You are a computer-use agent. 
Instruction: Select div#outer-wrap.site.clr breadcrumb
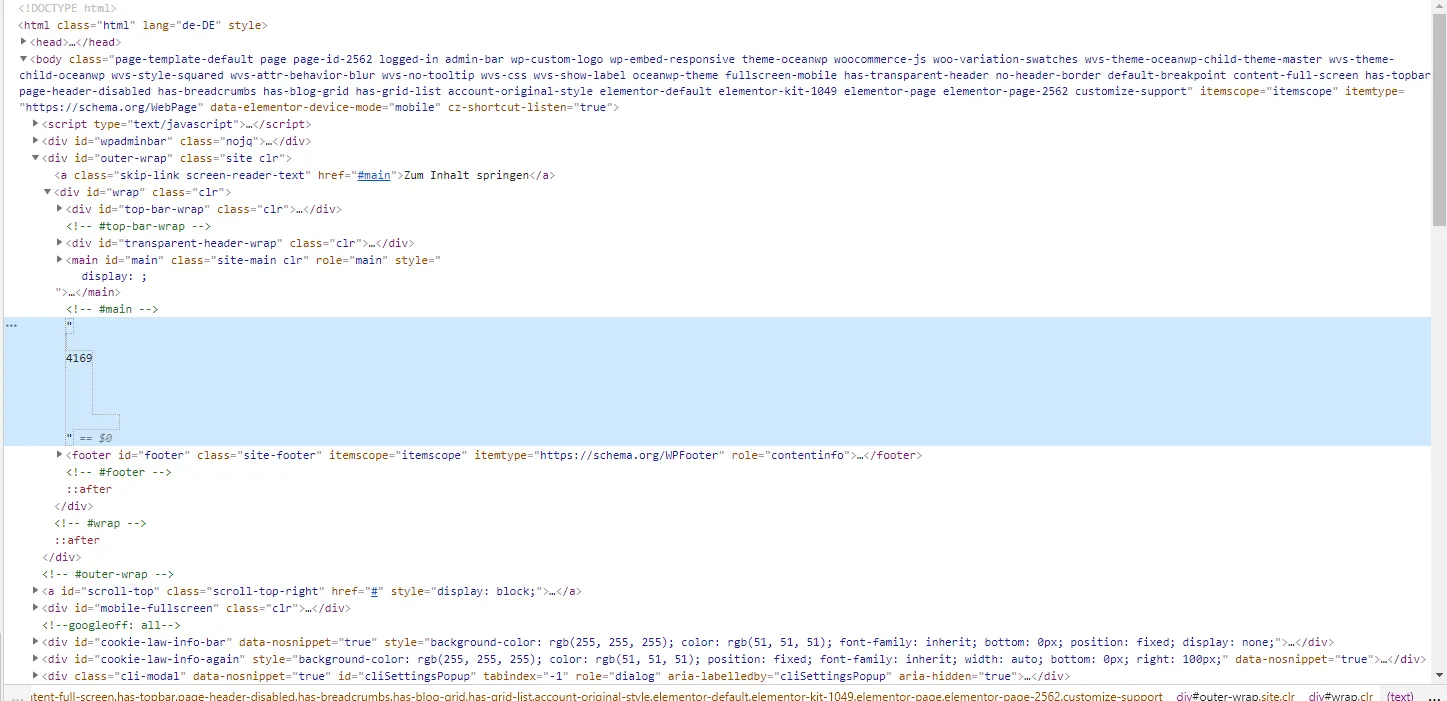[x=1236, y=696]
